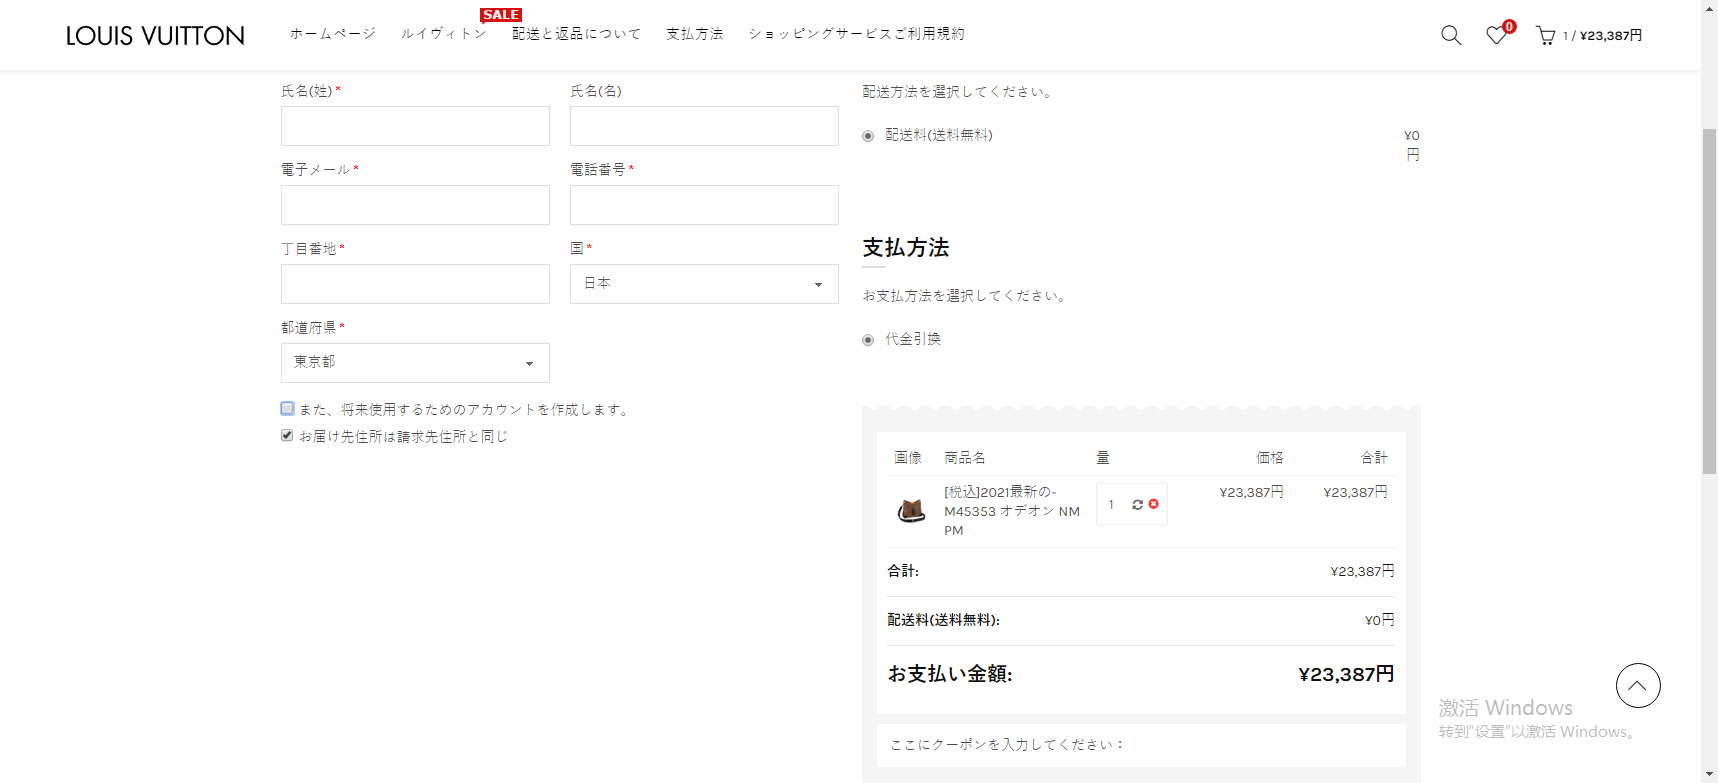Click the お届け先住所は請求先住所と同じ label
This screenshot has height=783, width=1718.
pos(404,437)
